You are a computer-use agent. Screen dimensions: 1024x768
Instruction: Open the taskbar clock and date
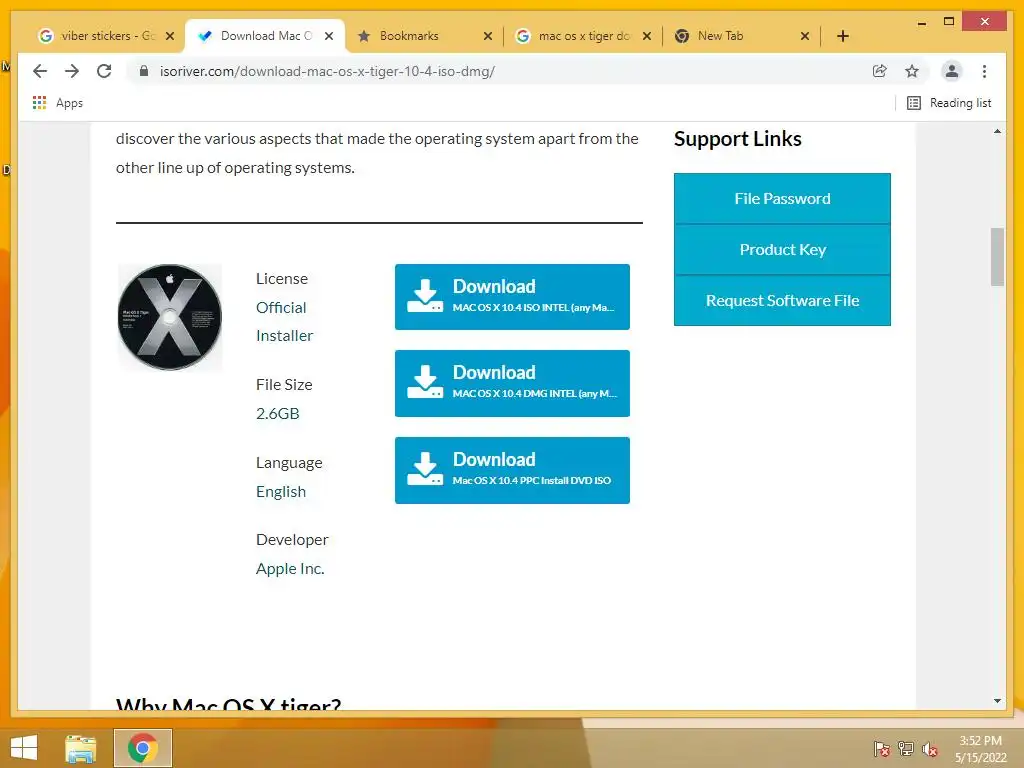pos(980,749)
